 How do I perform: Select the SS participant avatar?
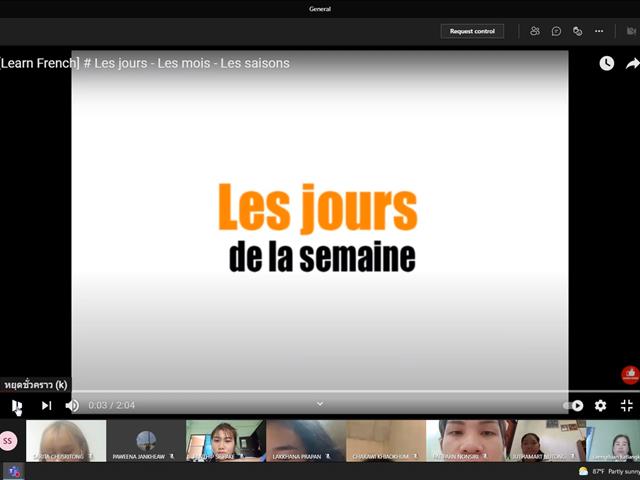tap(8, 441)
